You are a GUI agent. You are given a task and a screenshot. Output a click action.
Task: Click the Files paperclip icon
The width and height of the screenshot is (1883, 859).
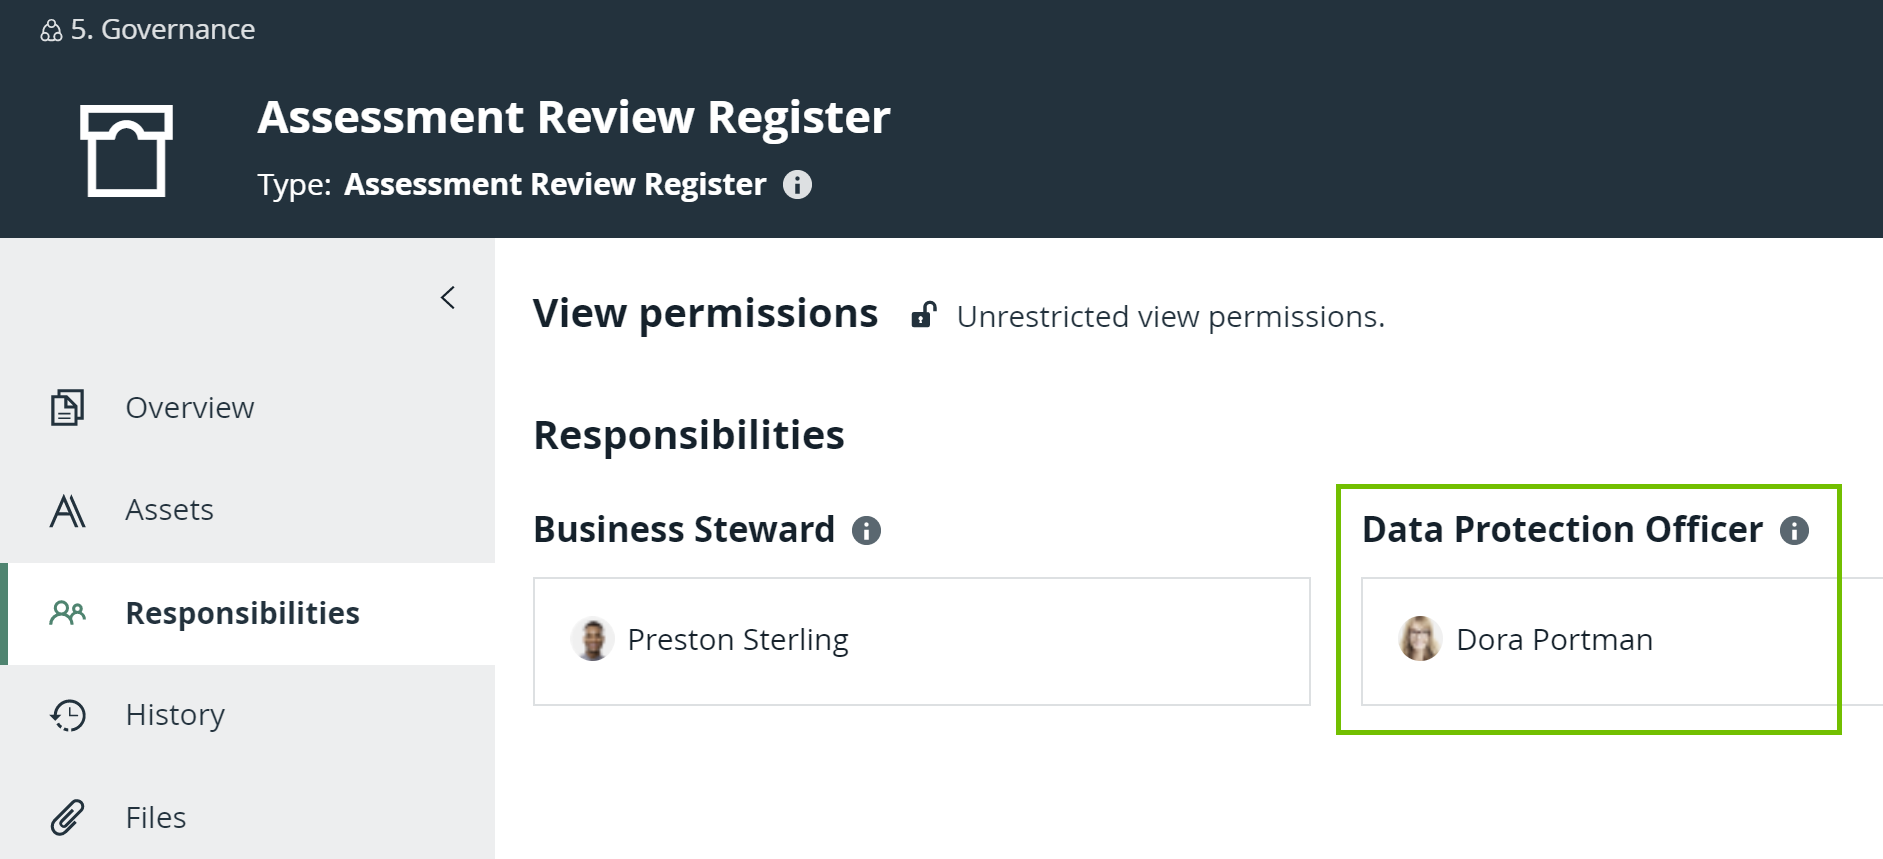[x=66, y=817]
